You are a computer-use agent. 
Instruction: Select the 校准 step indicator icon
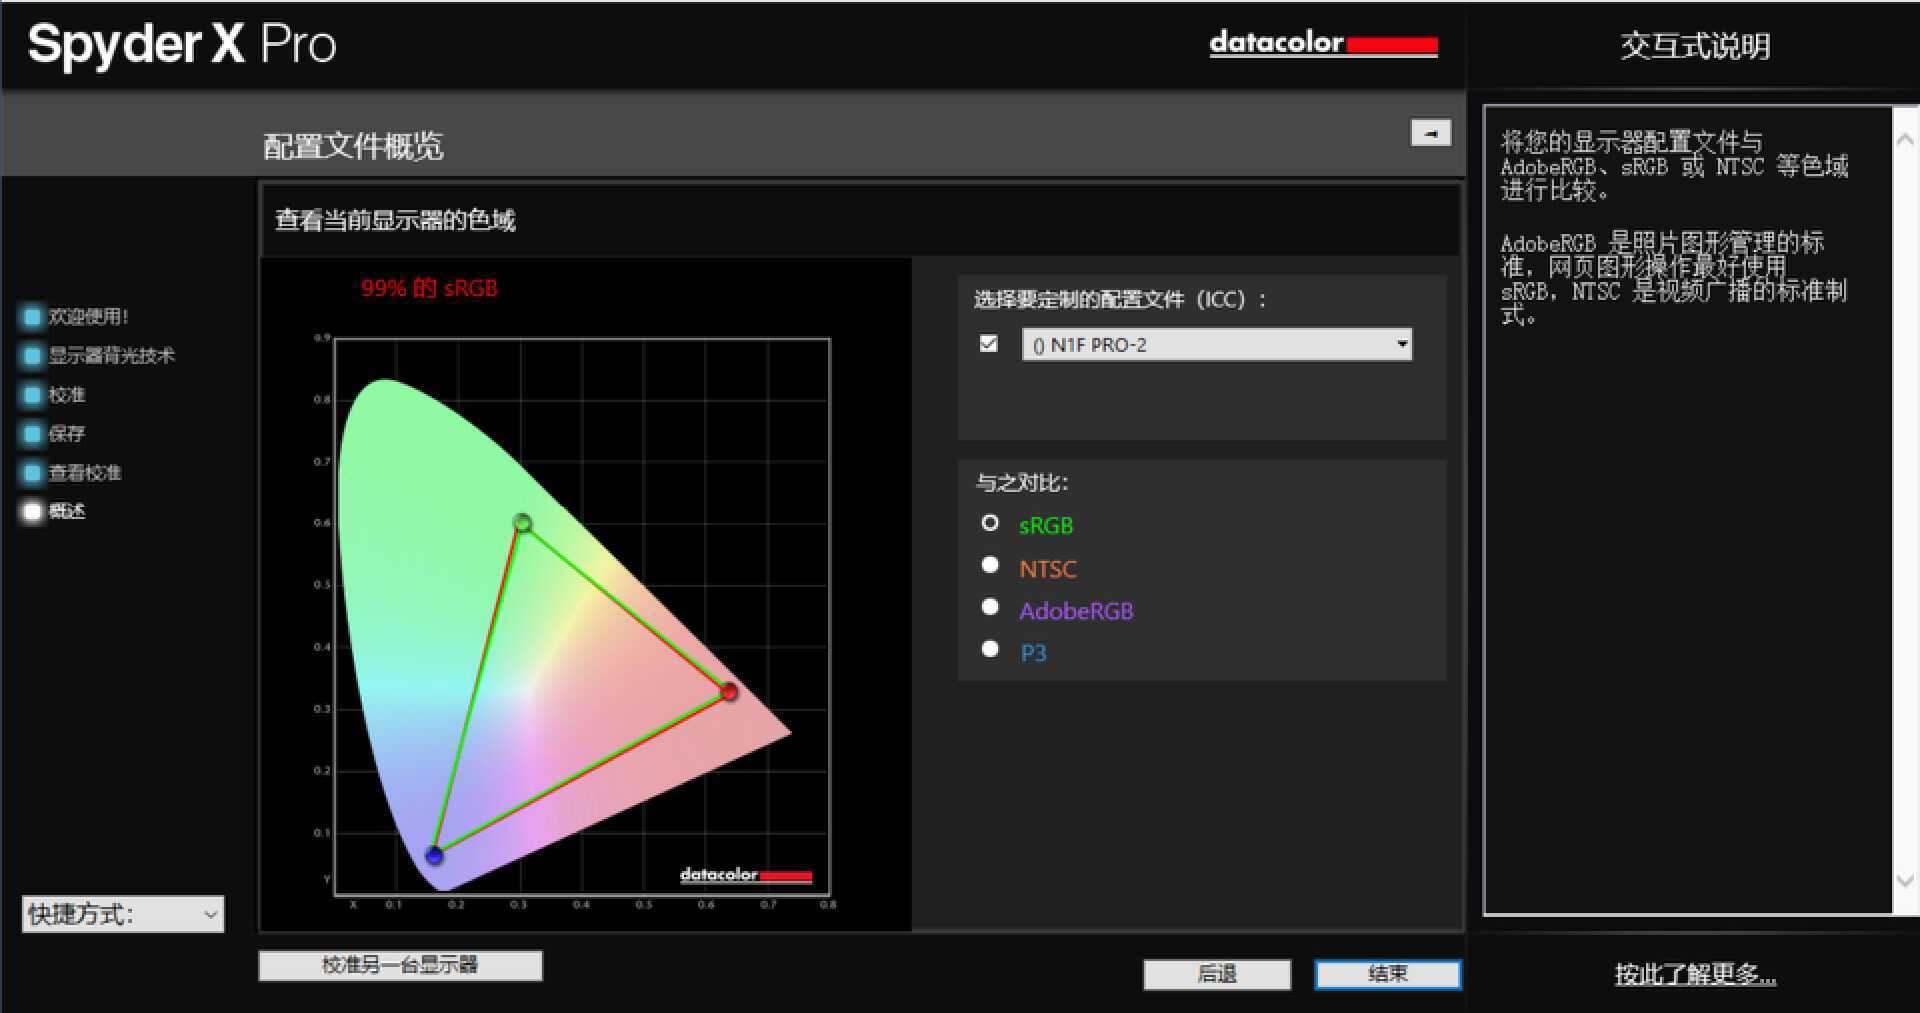click(32, 395)
